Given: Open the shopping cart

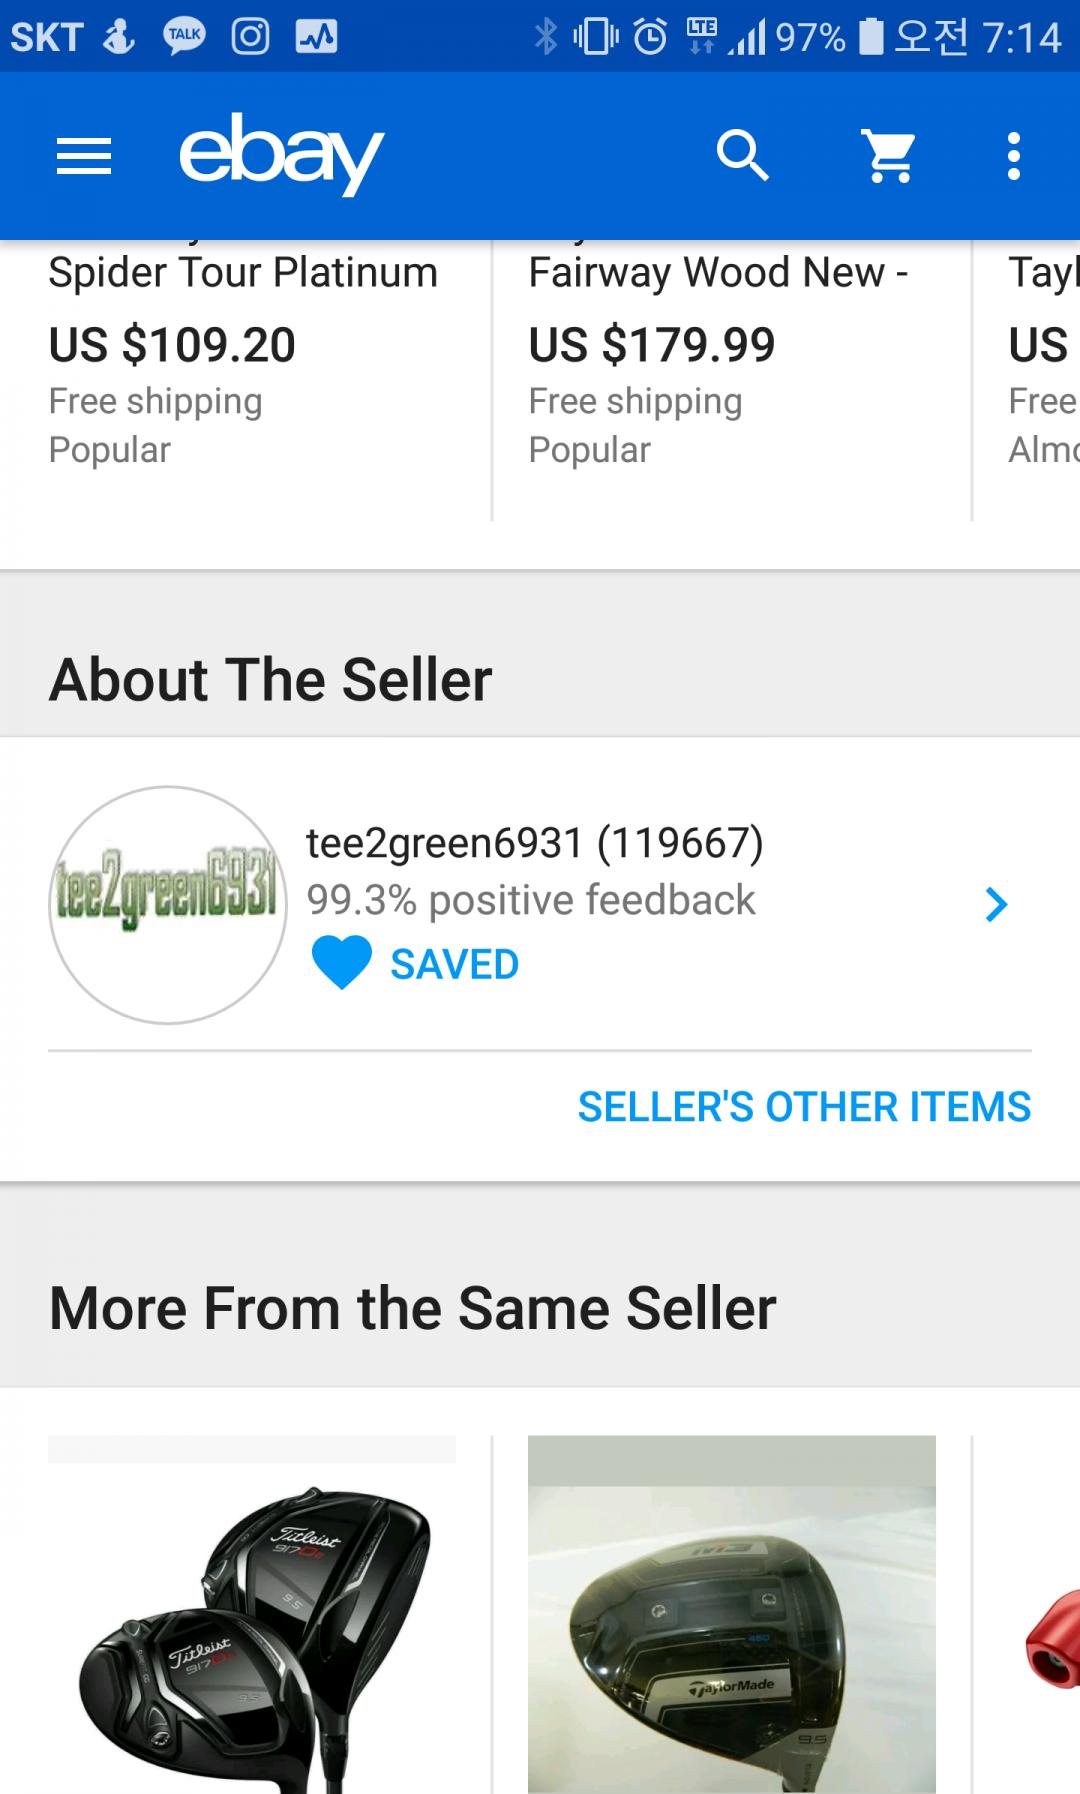Looking at the screenshot, I should pyautogui.click(x=889, y=156).
